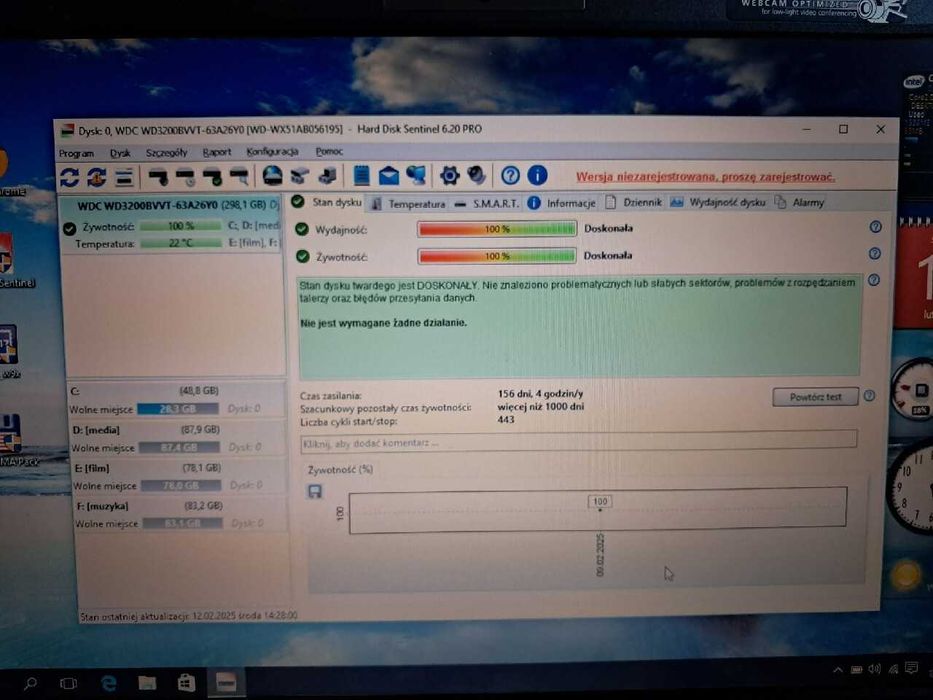Switch to the Dziennik tab
This screenshot has width=933, height=700.
[x=634, y=202]
